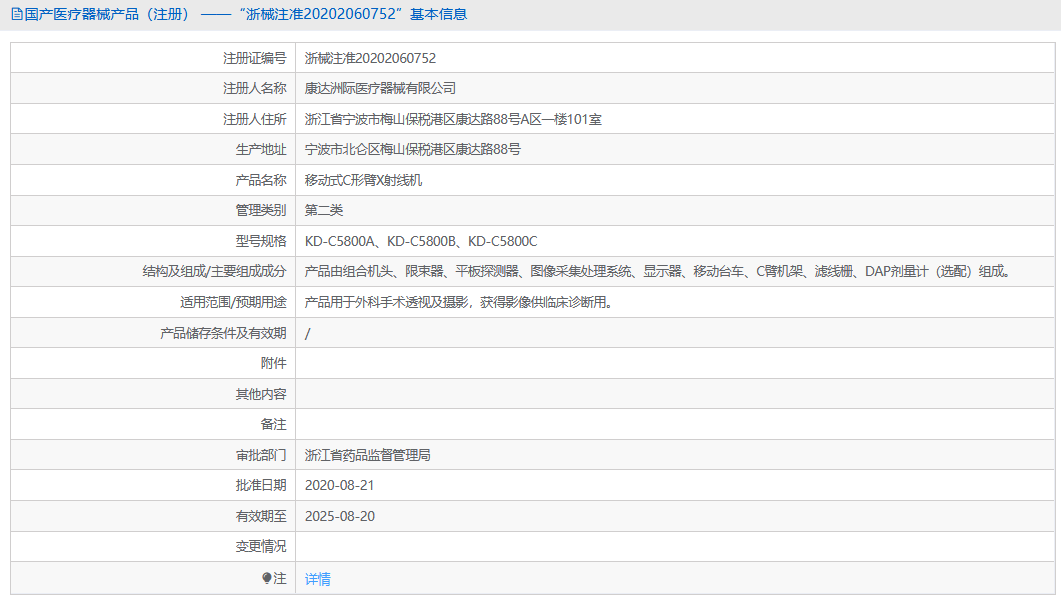The image size is (1061, 600).
Task: Select registrant name 康达洲际医疗器械有限公司
Action: click(x=380, y=89)
